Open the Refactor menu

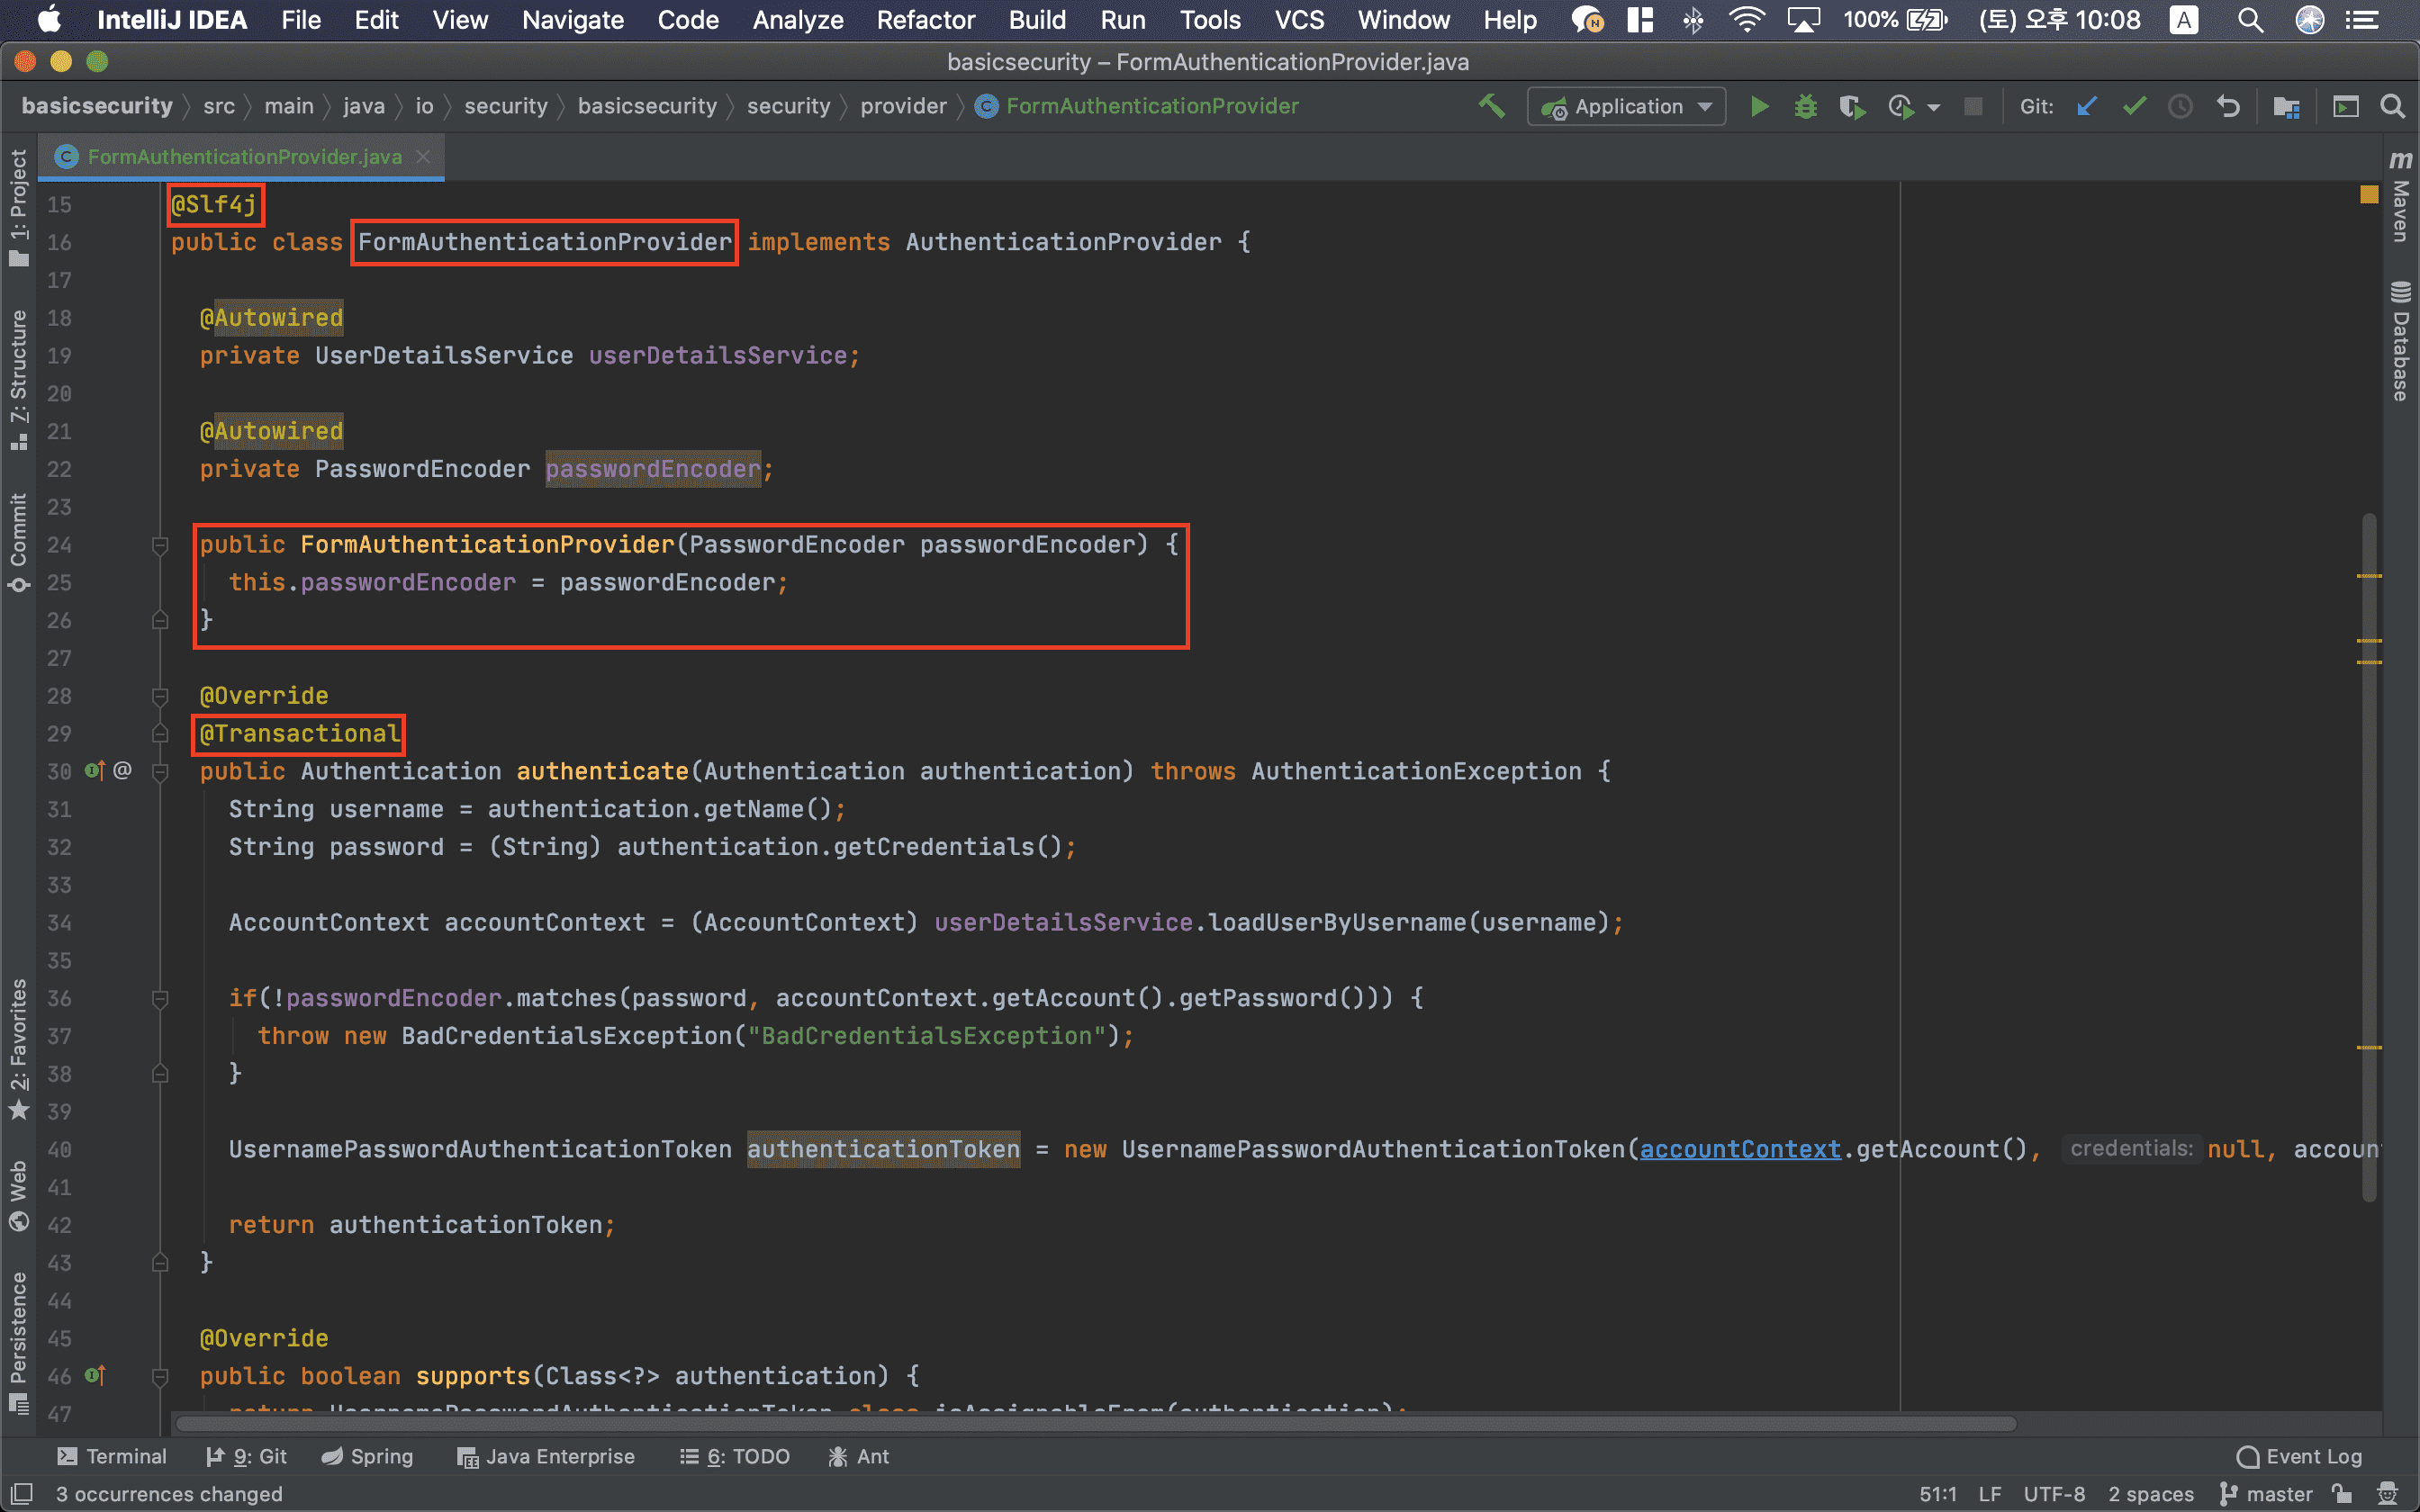pyautogui.click(x=925, y=20)
